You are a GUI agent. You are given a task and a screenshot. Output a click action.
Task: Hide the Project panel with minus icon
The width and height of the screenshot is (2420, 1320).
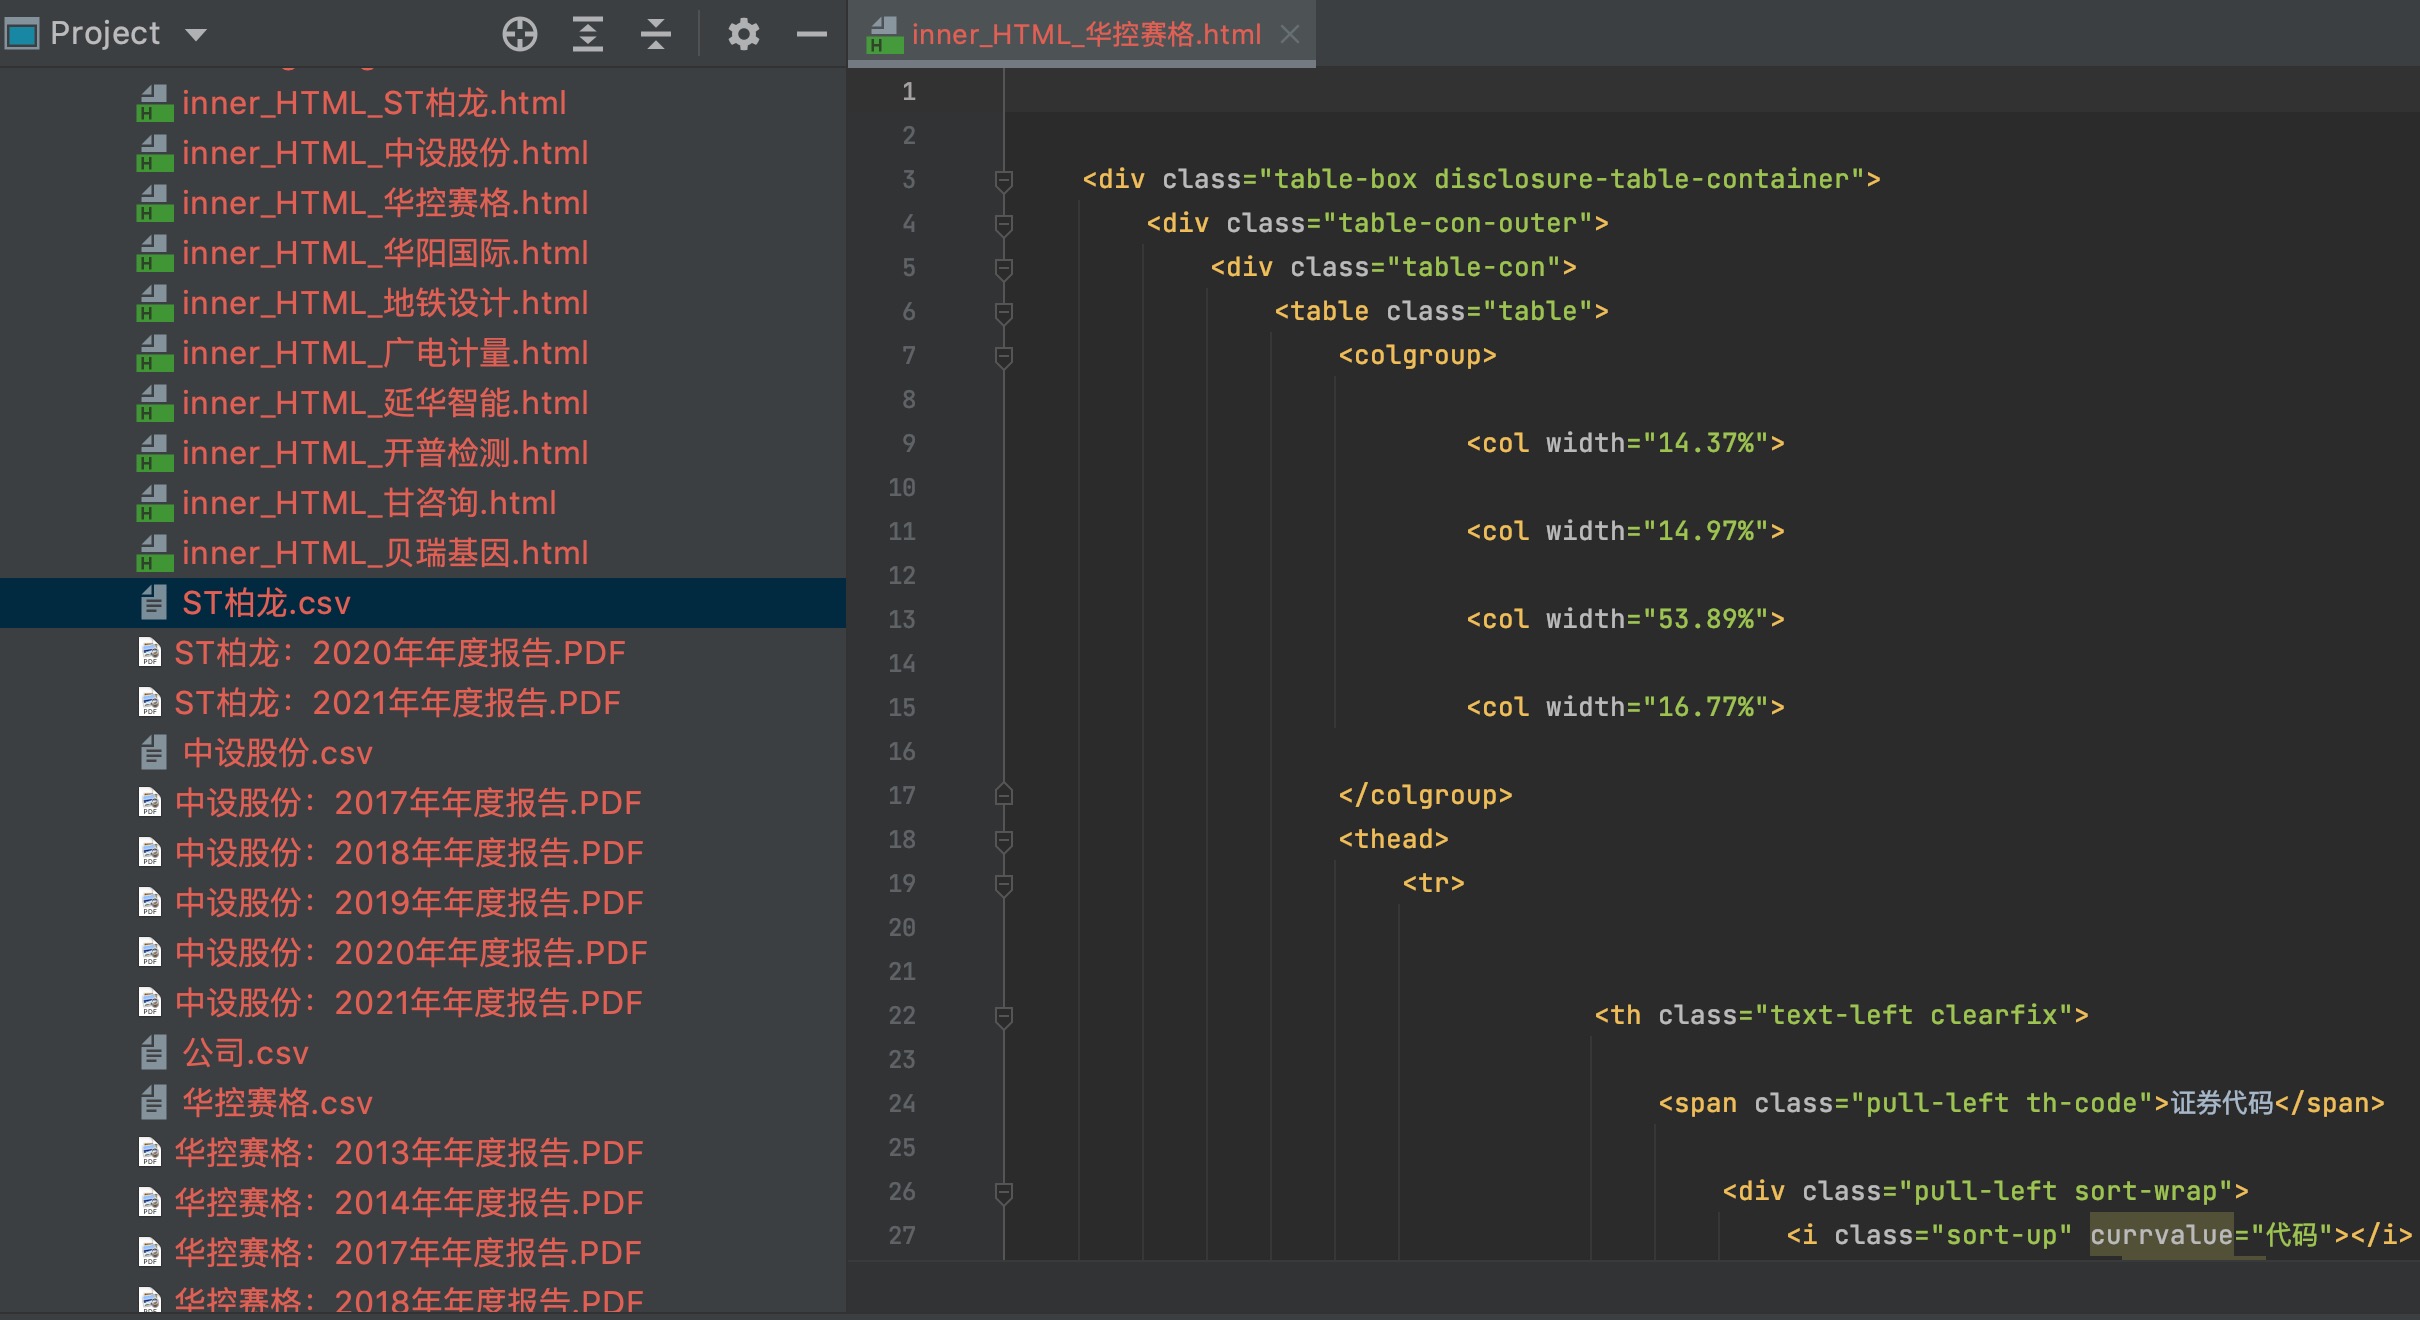pyautogui.click(x=812, y=34)
